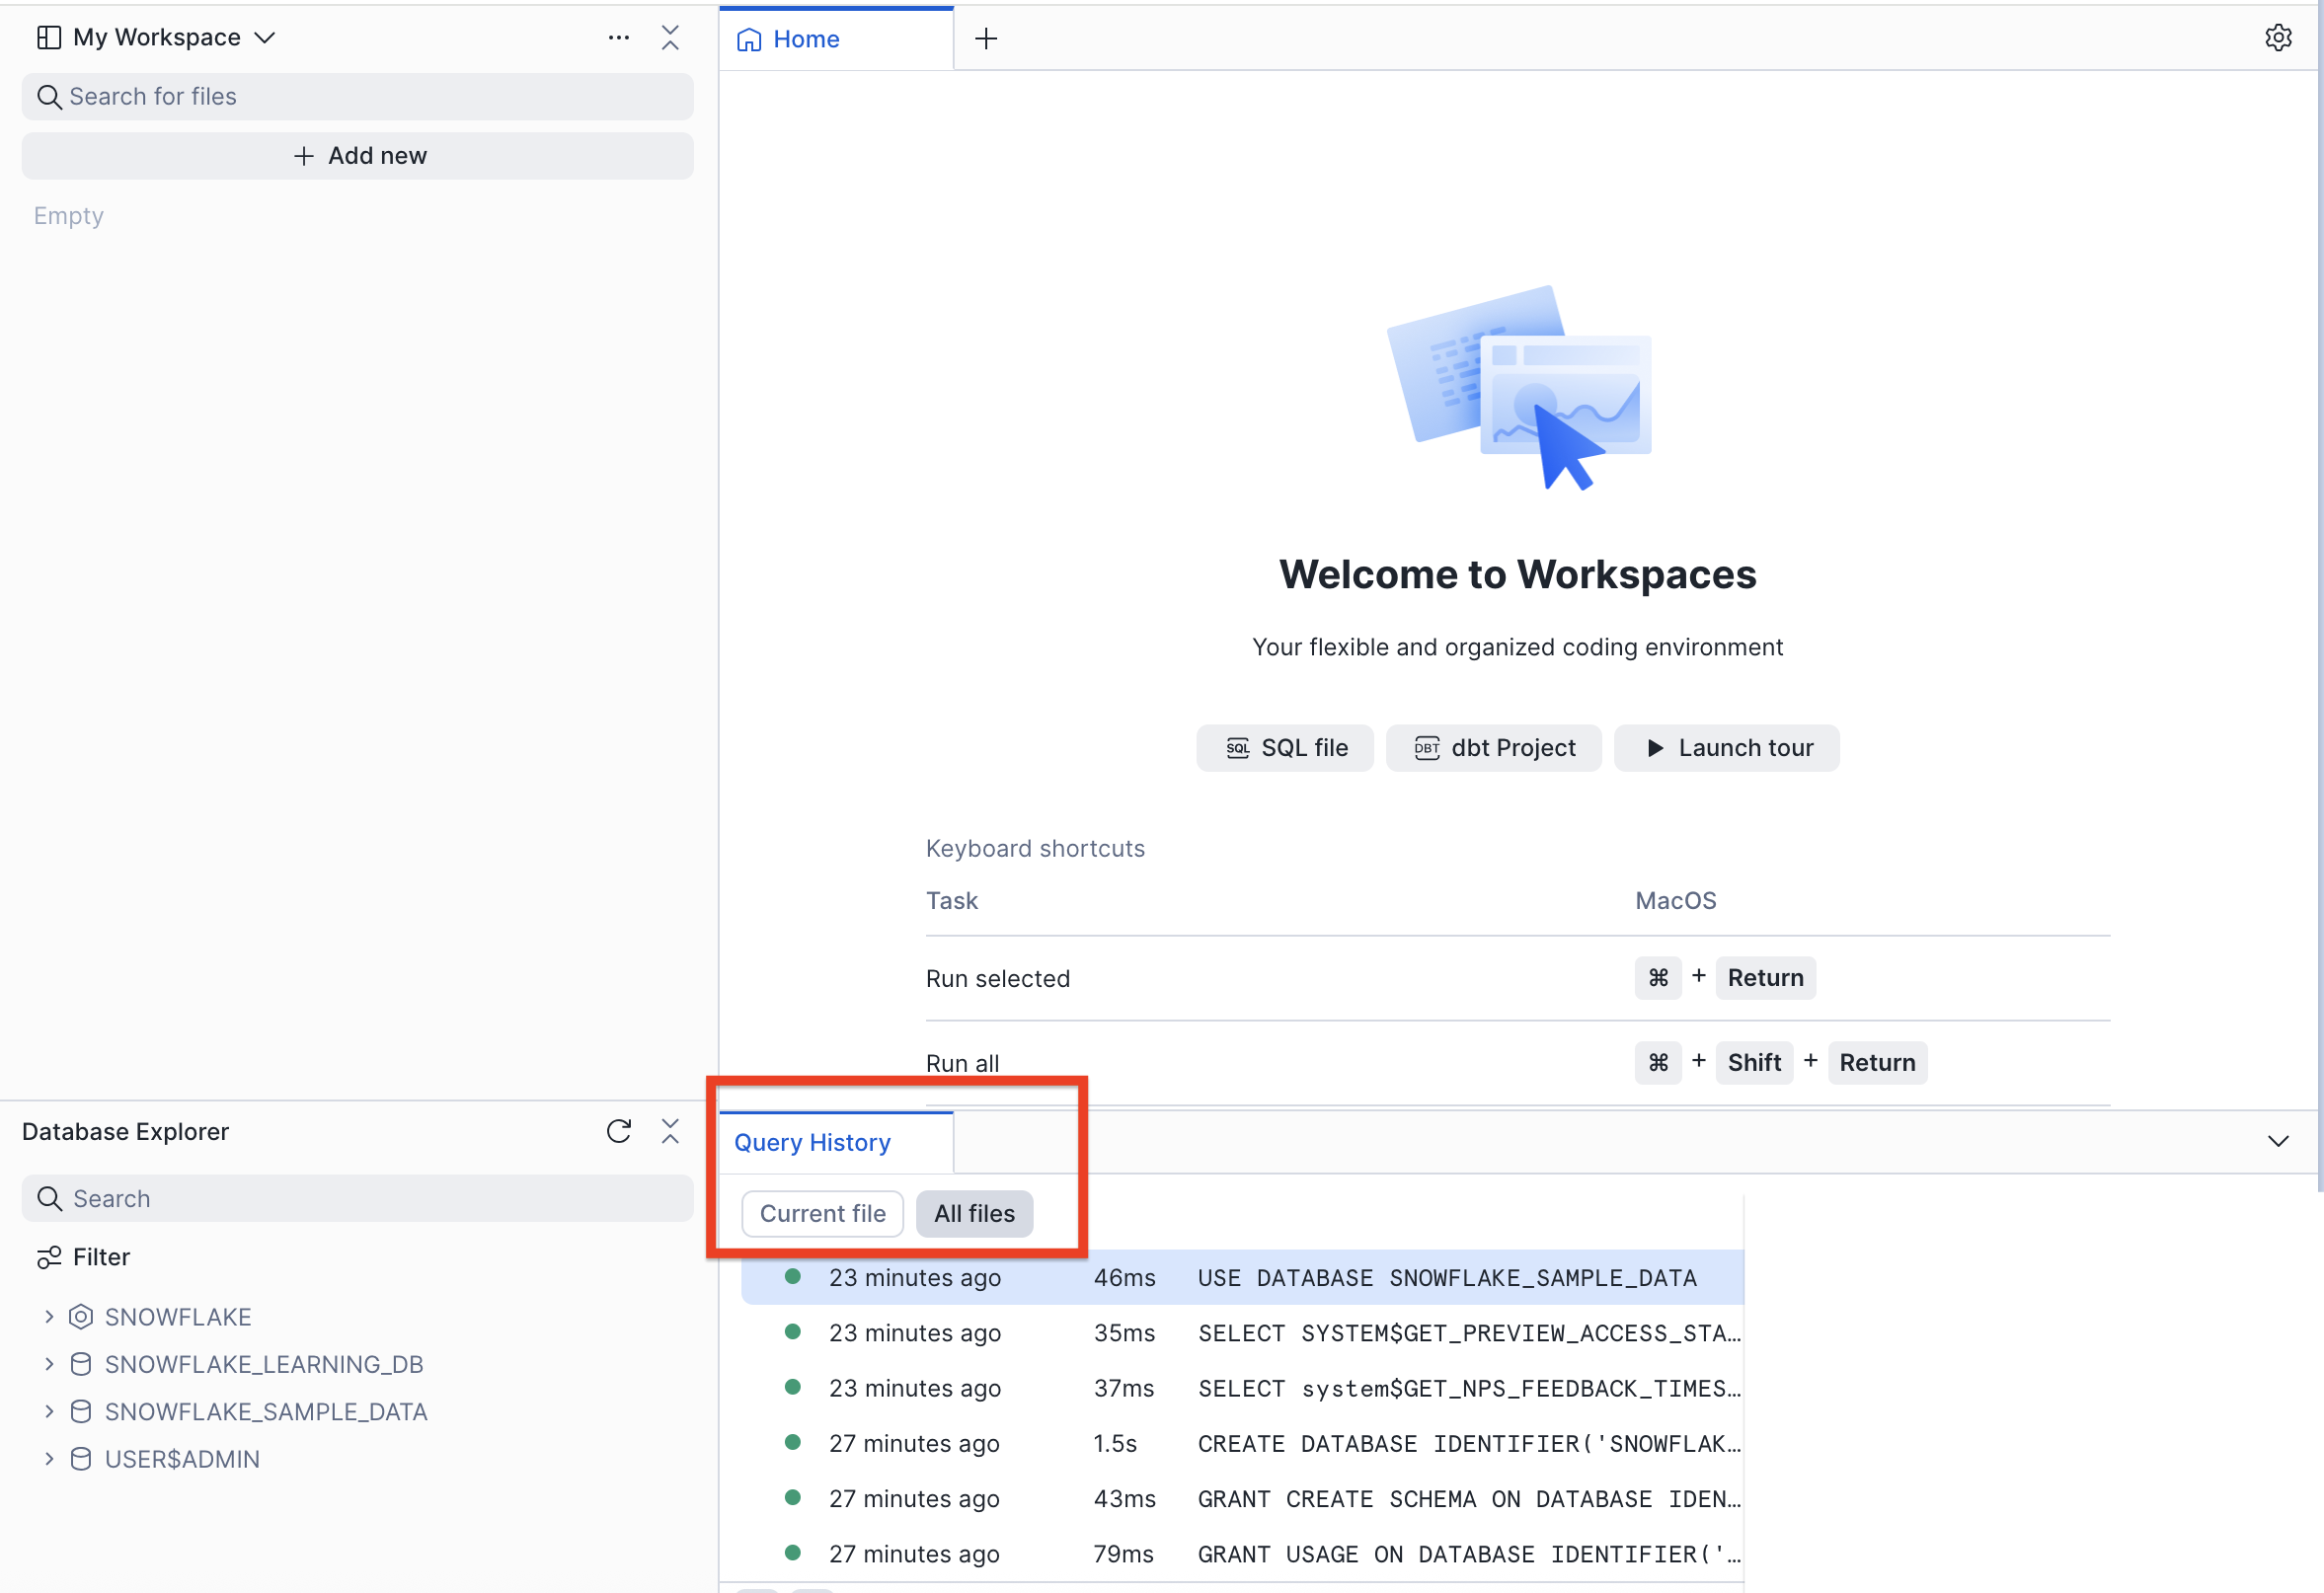Select SNOWFLAKE in database tree

pos(178,1317)
